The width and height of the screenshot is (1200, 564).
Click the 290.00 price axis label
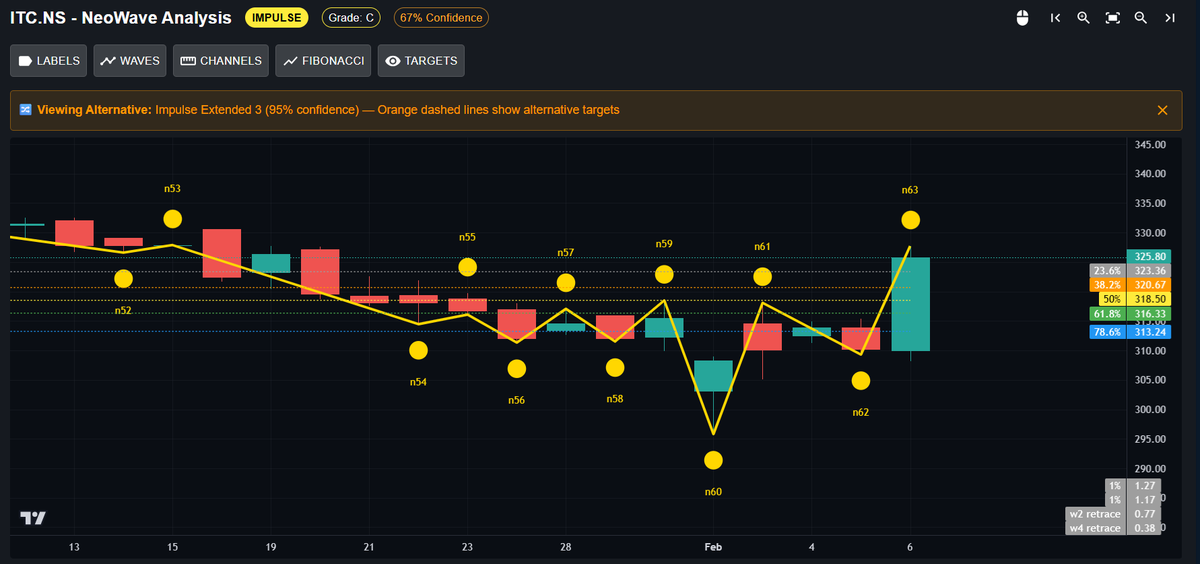tap(1152, 469)
